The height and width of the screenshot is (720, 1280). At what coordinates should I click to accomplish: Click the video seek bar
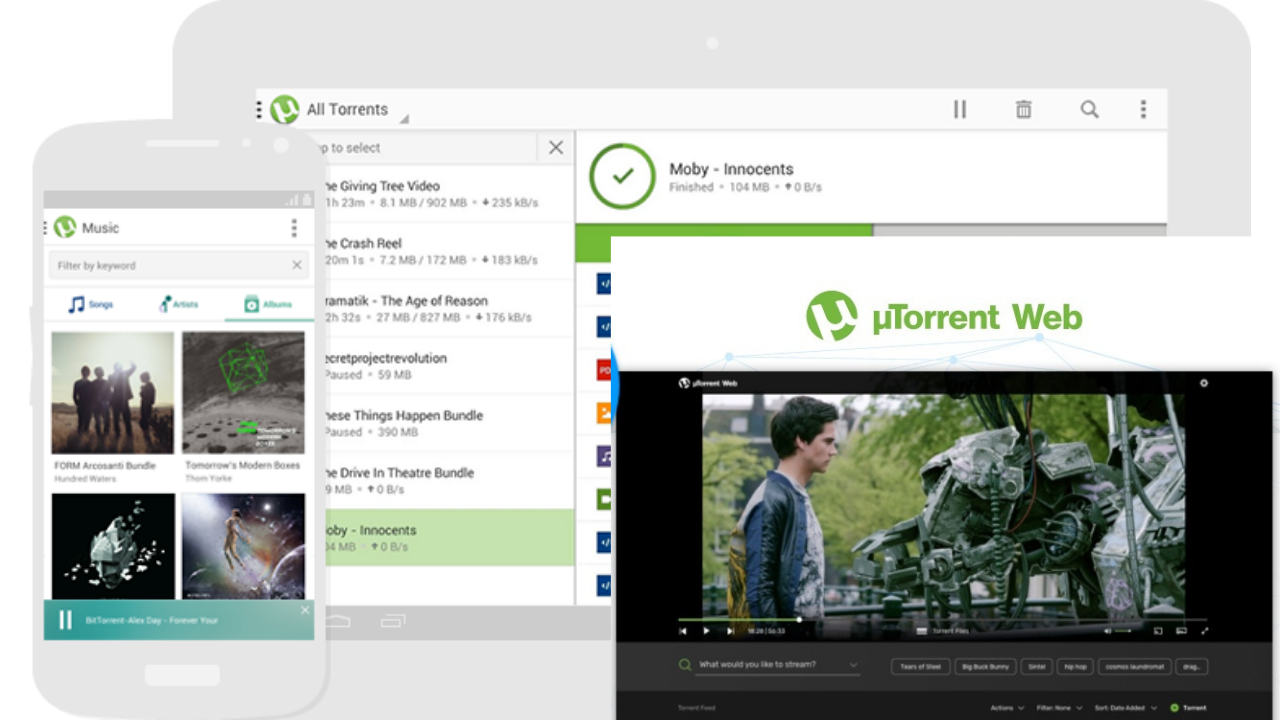click(942, 620)
